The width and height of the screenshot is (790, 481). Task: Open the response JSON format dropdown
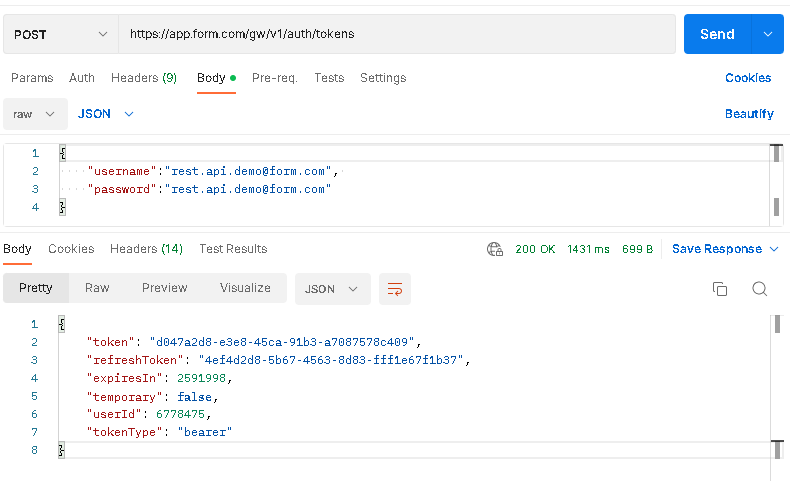pyautogui.click(x=332, y=289)
